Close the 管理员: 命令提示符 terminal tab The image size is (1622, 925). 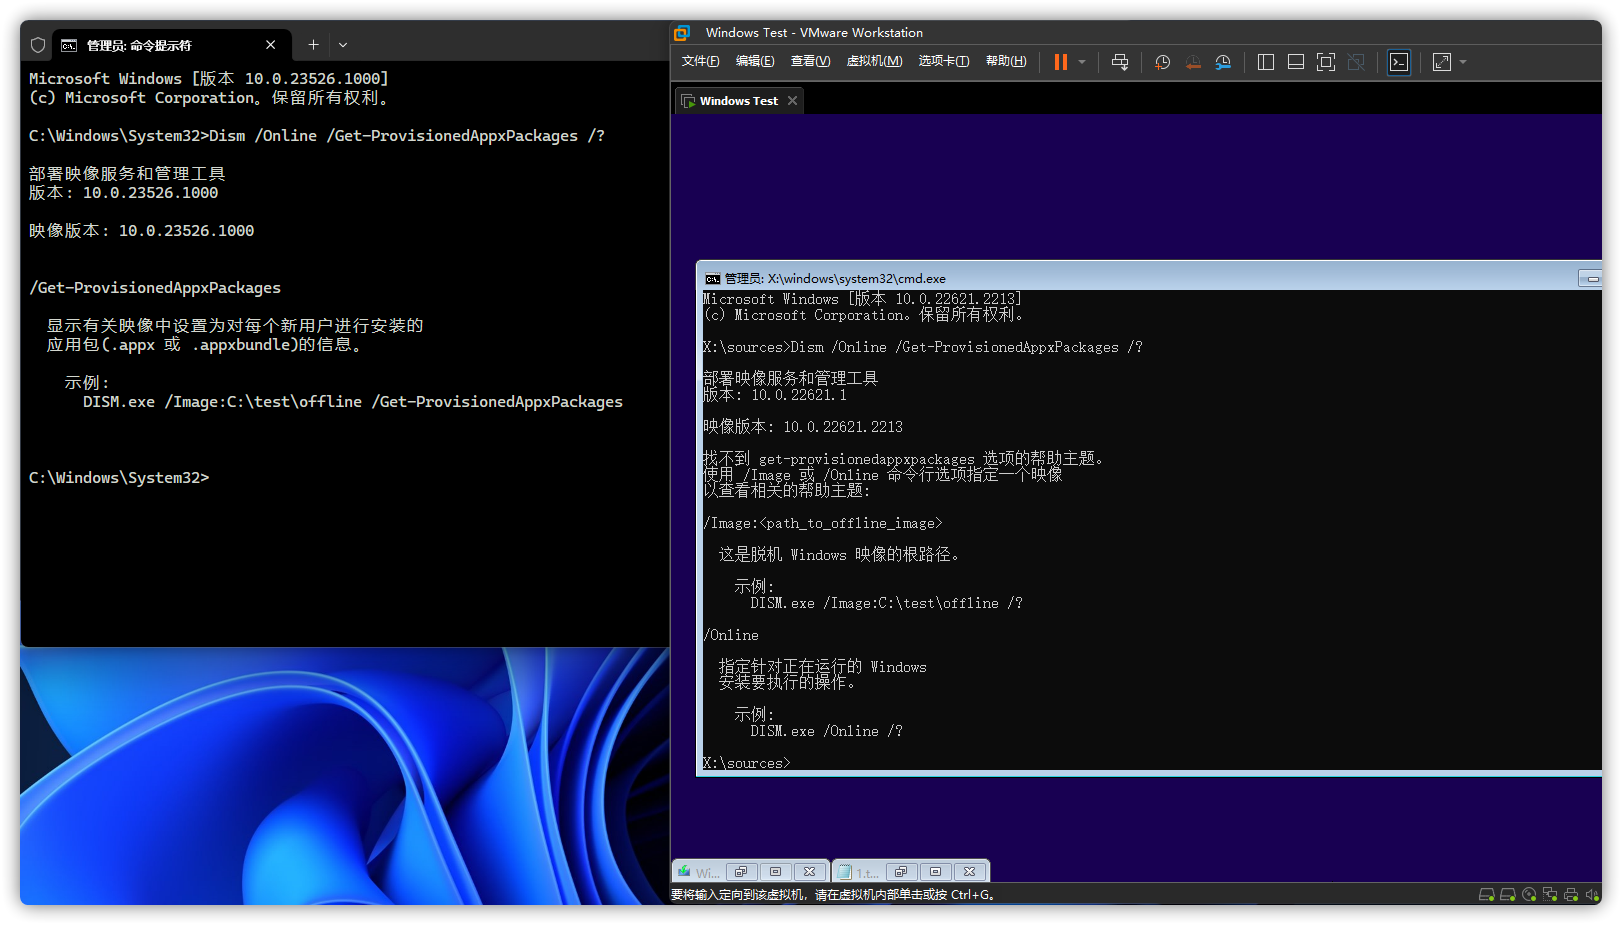point(270,45)
